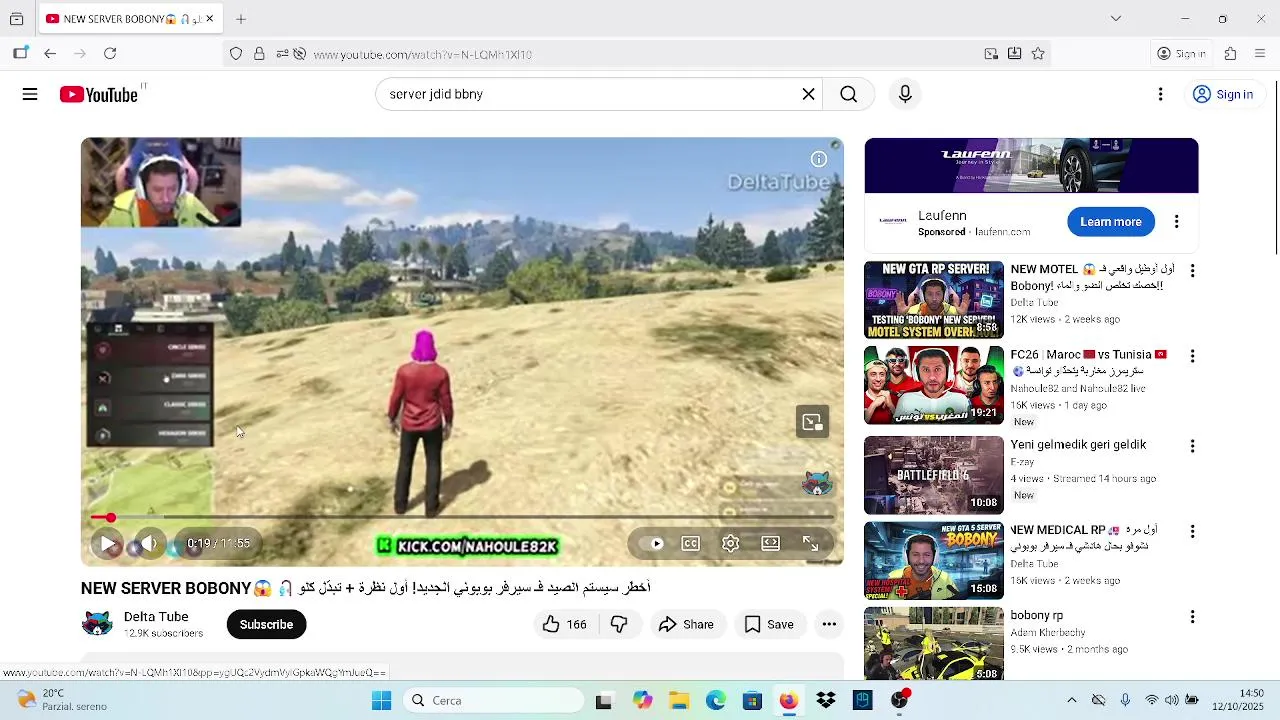
Task: Seek using the video progress bar
Action: [x=462, y=518]
